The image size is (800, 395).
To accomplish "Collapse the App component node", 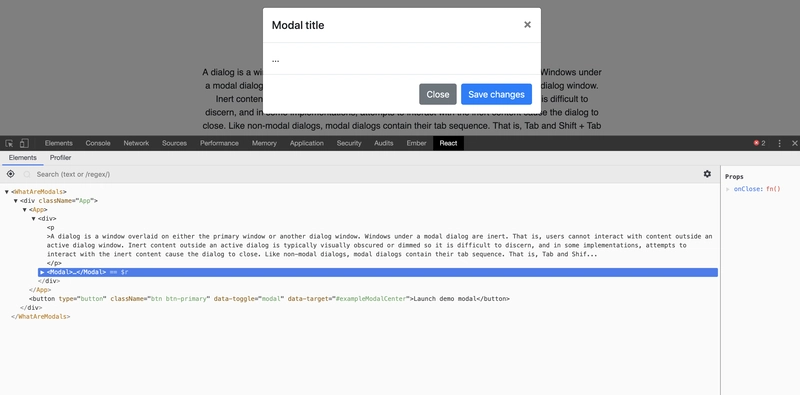I will click(24, 210).
